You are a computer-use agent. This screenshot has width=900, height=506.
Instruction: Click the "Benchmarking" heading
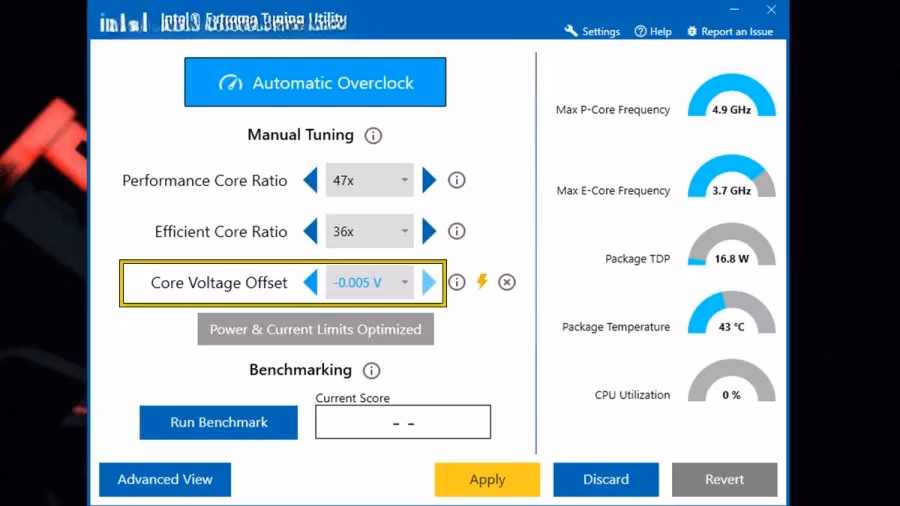[300, 370]
